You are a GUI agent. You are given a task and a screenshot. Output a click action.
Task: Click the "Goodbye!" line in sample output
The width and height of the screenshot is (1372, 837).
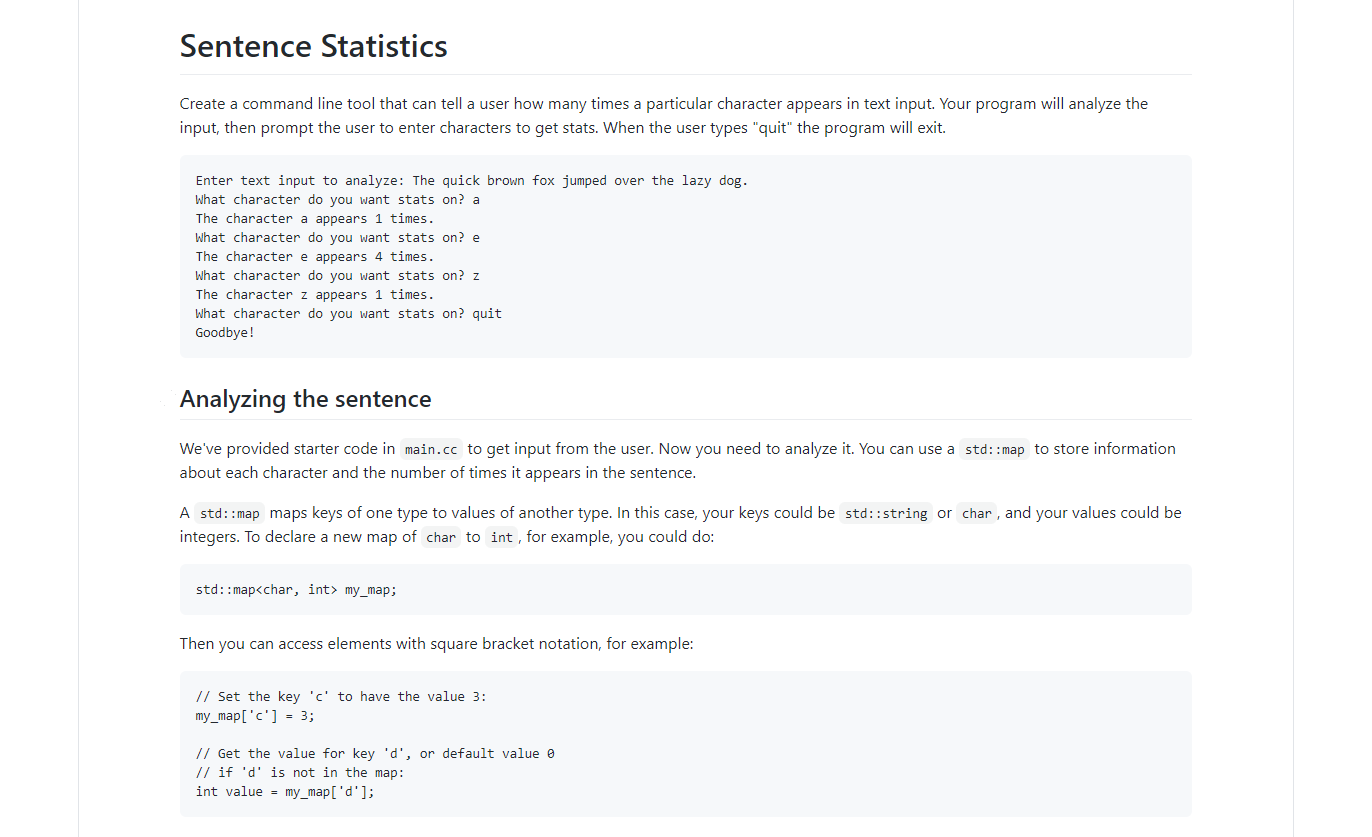coord(225,333)
